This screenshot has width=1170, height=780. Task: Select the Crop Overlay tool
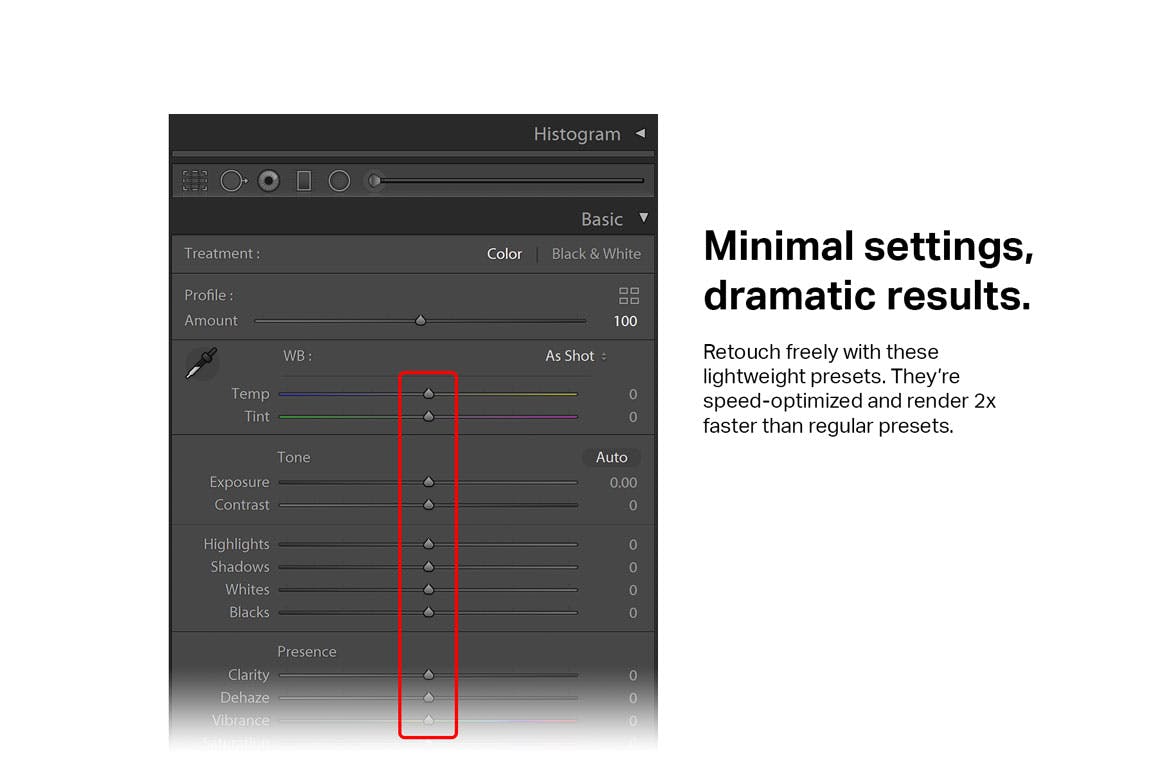coord(195,181)
